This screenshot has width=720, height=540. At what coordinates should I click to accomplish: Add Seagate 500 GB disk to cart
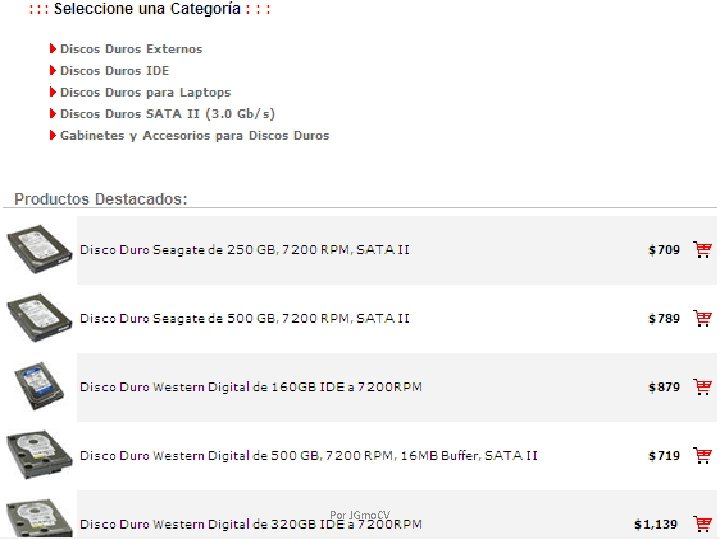pos(702,318)
